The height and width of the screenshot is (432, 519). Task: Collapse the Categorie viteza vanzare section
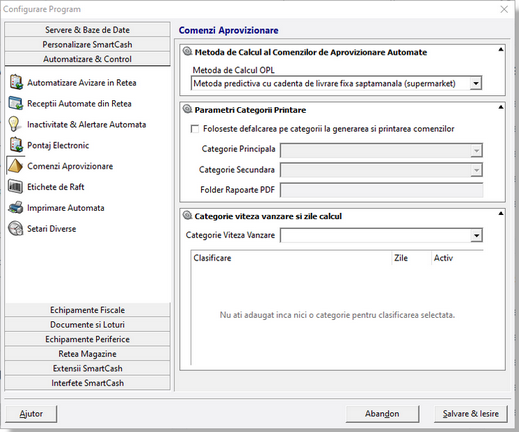coord(500,213)
